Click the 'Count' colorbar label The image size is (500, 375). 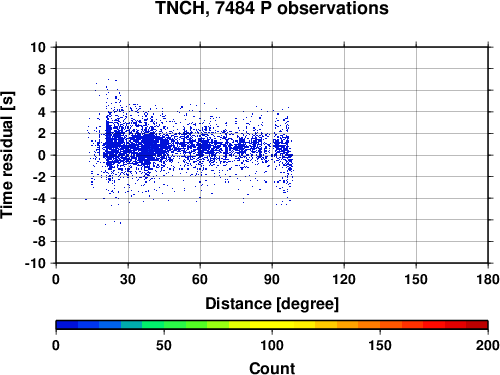(x=272, y=368)
